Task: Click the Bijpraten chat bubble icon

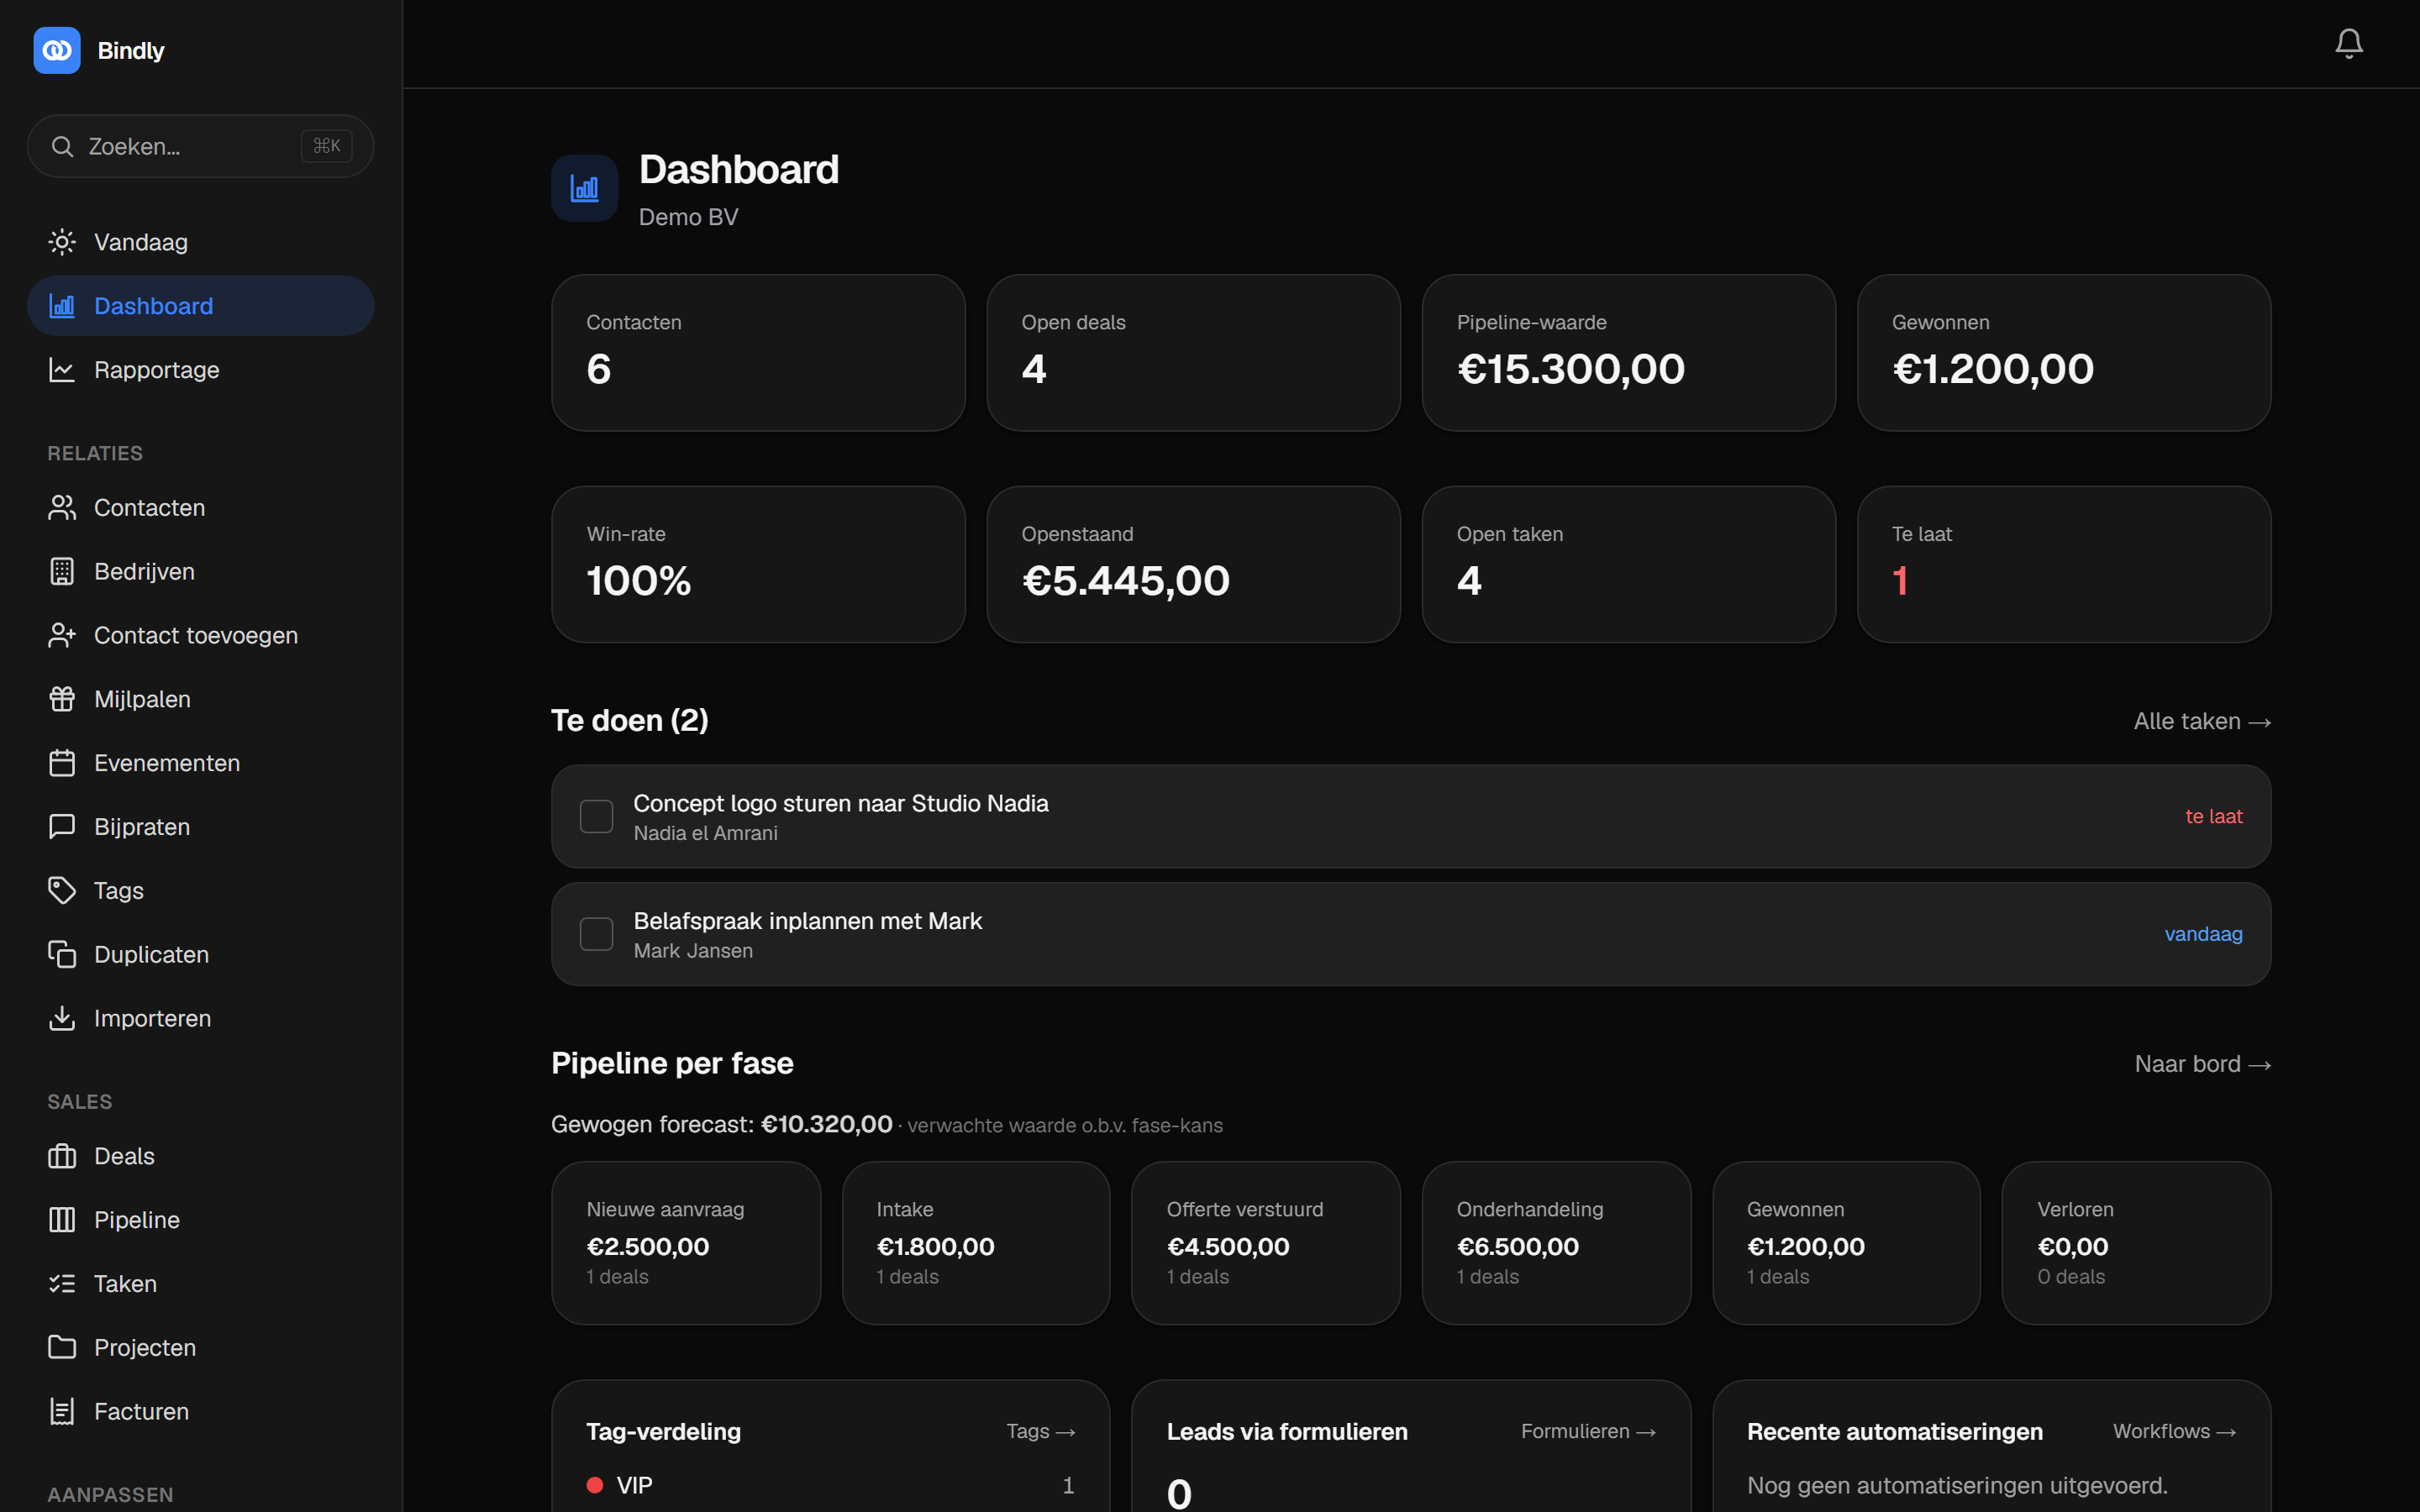Action: point(62,827)
